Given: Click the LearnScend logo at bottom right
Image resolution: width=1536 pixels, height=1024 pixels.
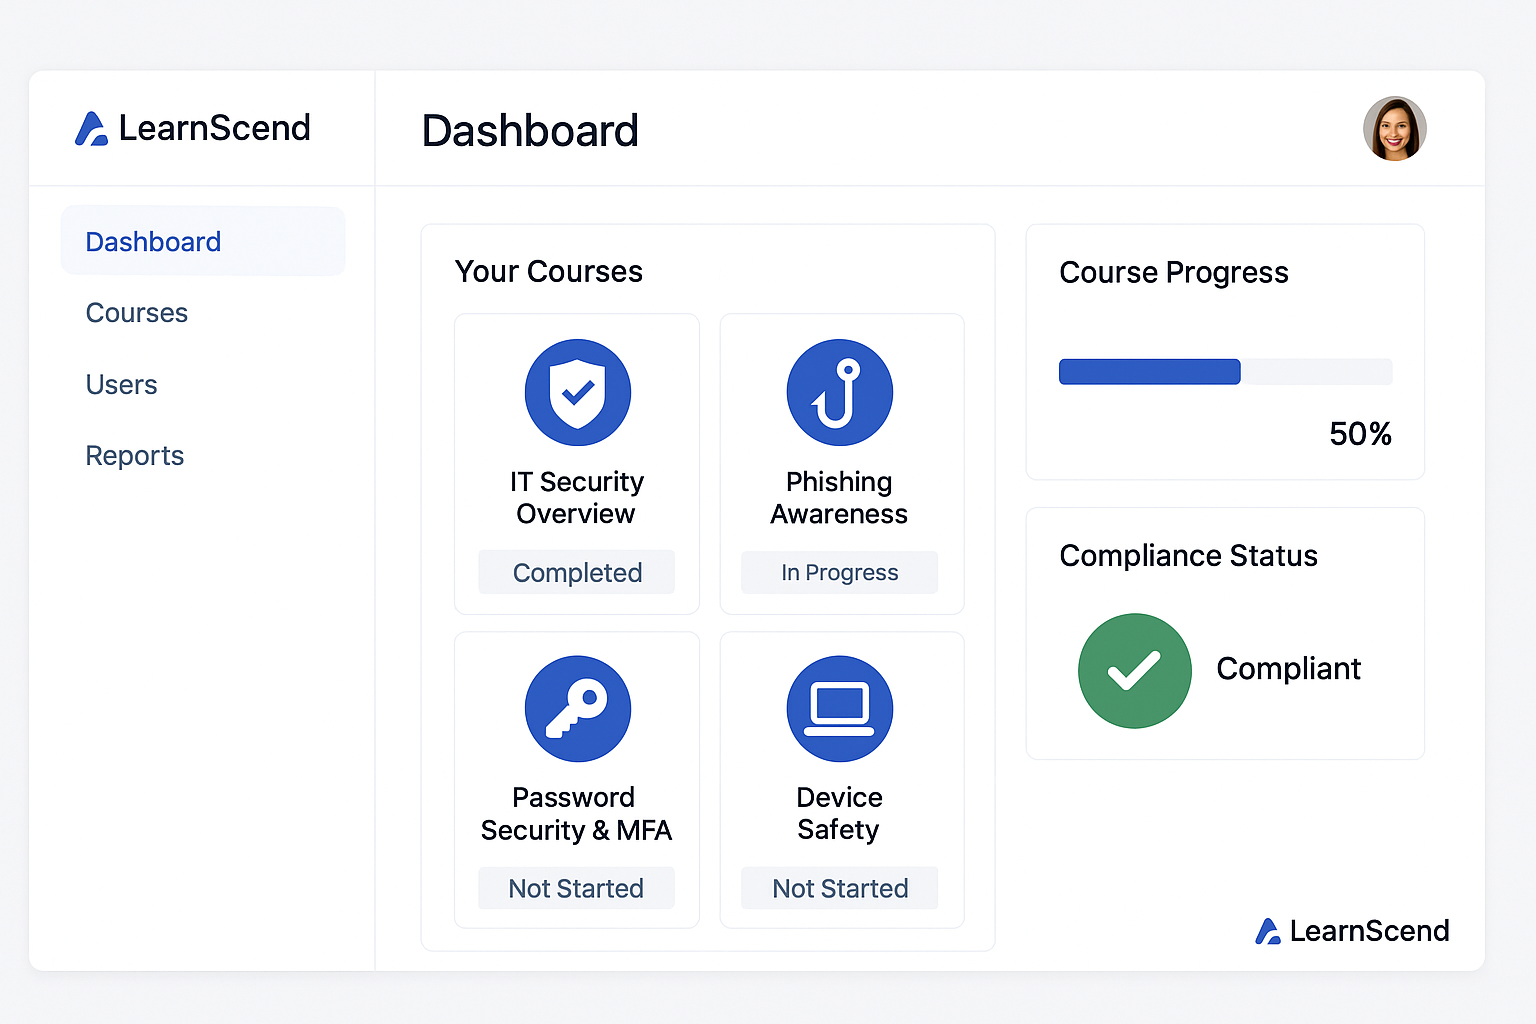Looking at the screenshot, I should (1351, 930).
